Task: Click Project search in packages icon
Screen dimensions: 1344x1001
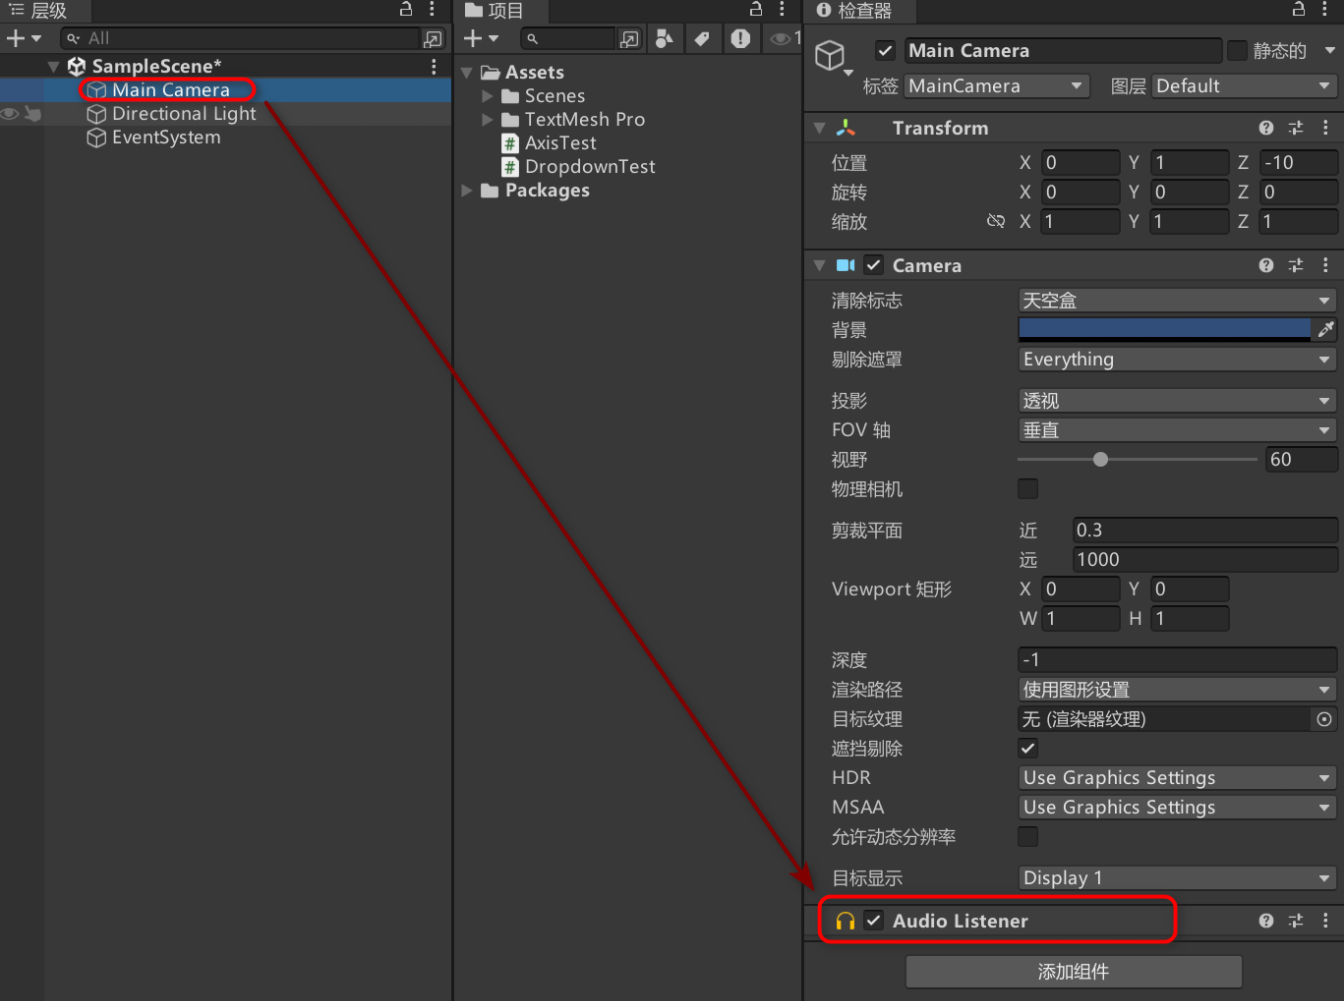Action: 629,38
